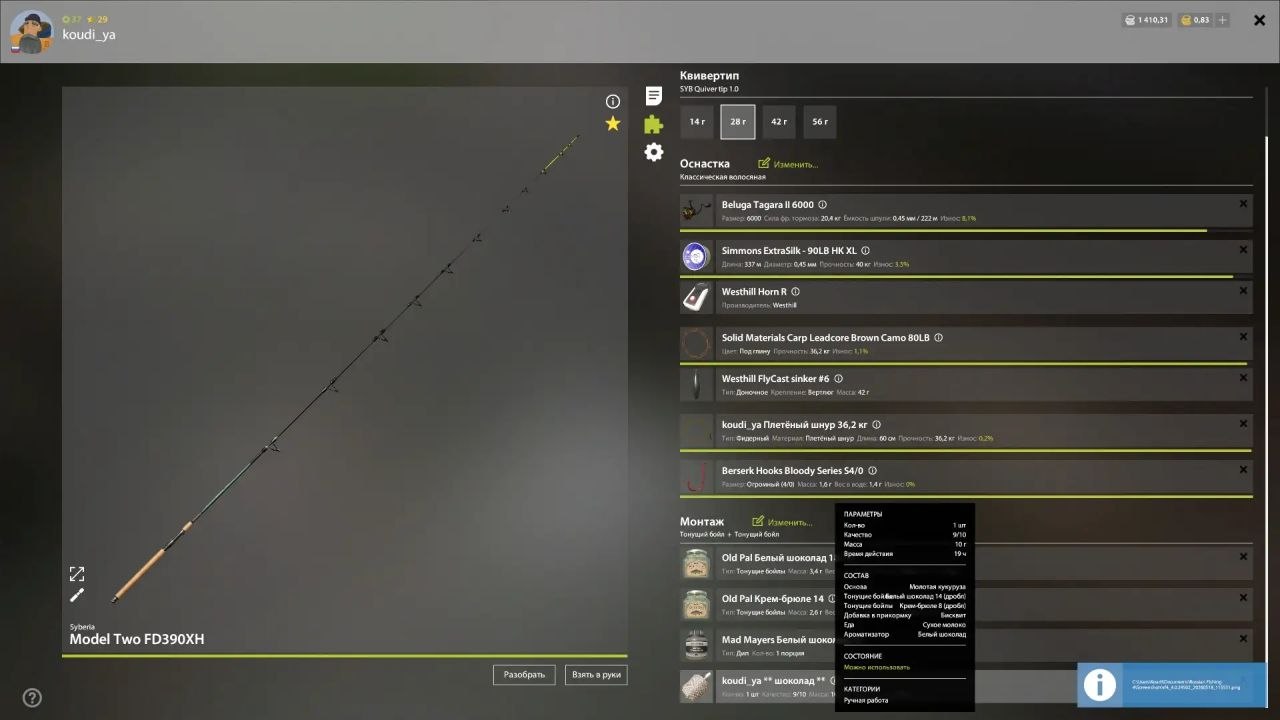Click the rod info icon in preview

click(x=613, y=101)
